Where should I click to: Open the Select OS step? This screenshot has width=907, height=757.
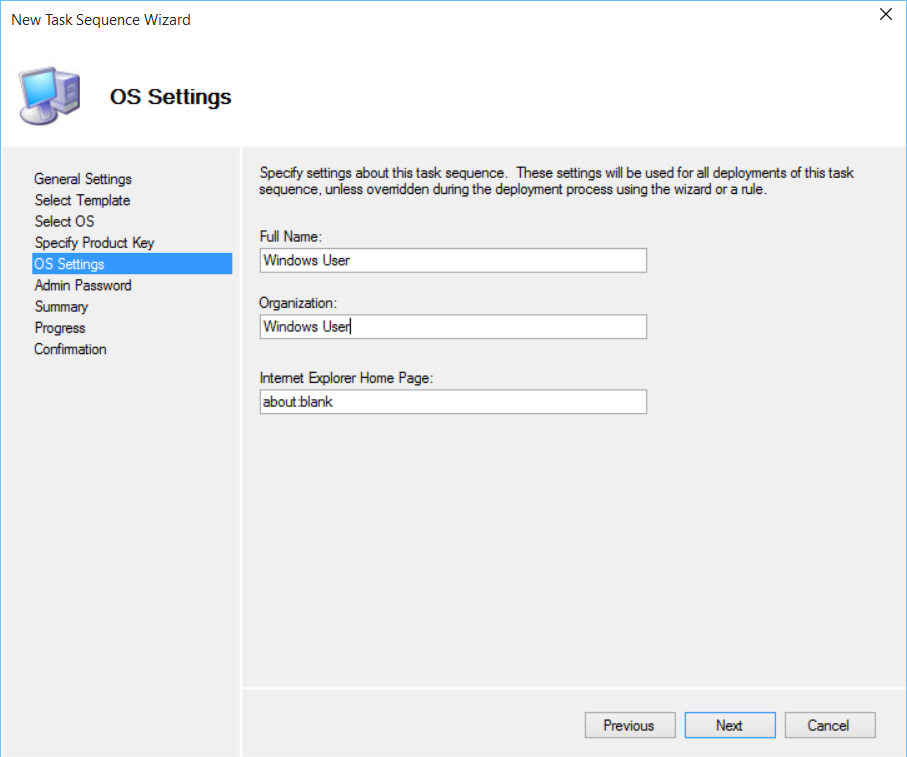[64, 221]
